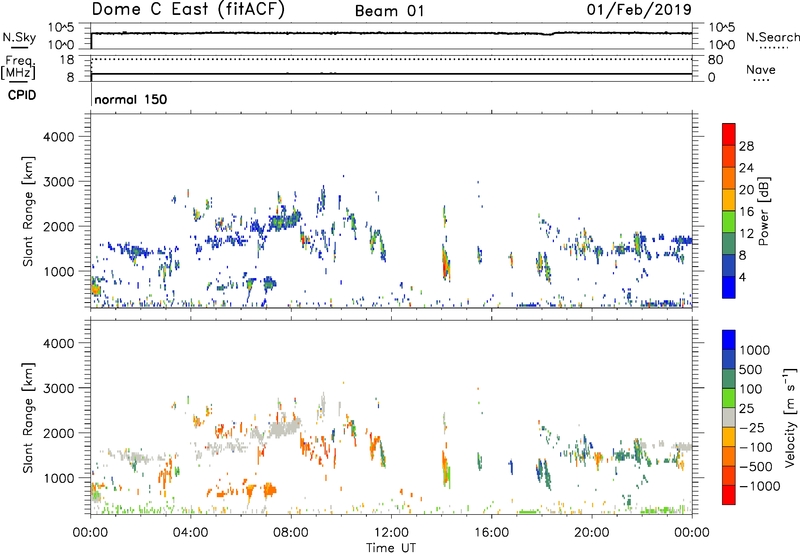Click the "18" frequency axis label
Image resolution: width=800 pixels, height=554 pixels.
point(67,60)
